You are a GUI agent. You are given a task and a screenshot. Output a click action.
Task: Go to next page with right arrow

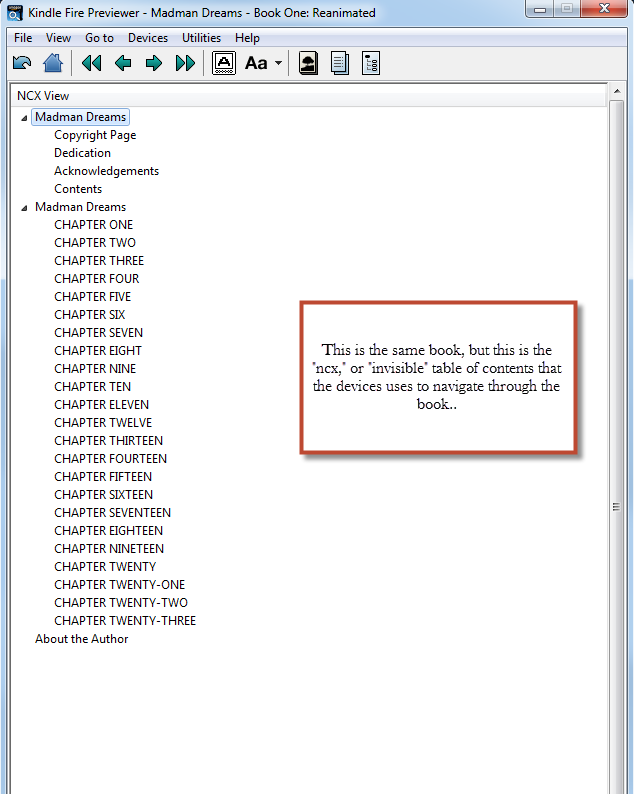[x=154, y=64]
